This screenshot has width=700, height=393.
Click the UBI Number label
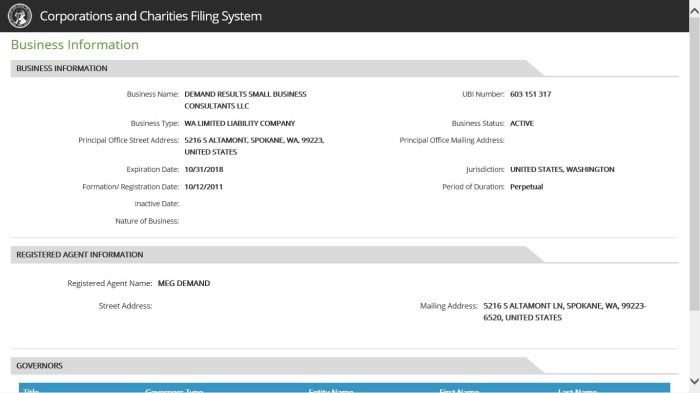click(483, 94)
